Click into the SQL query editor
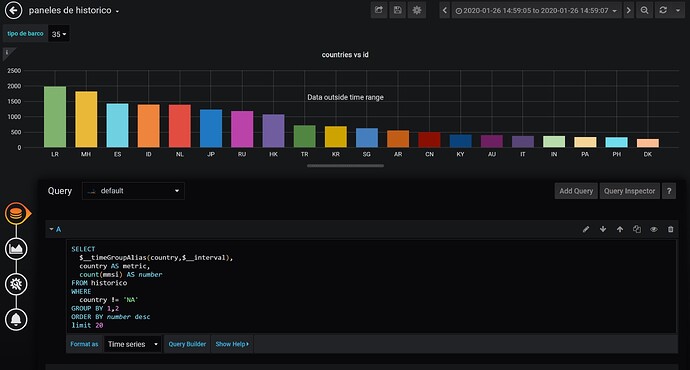690x370 pixels. (371, 286)
